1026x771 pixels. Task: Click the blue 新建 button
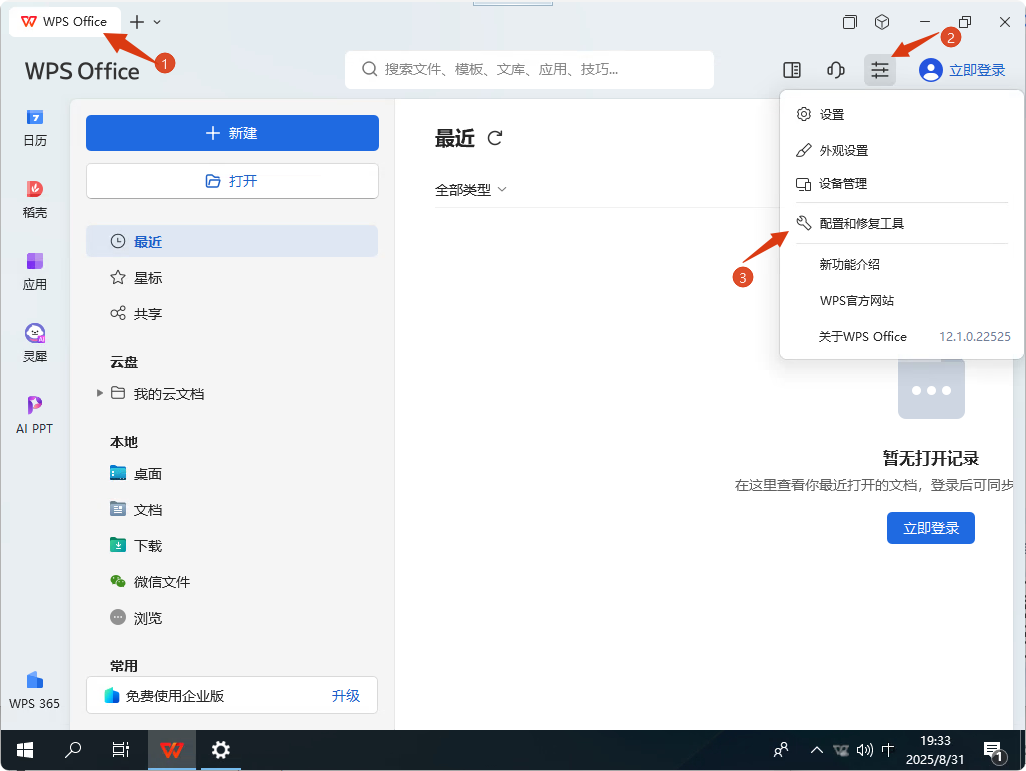coord(232,133)
